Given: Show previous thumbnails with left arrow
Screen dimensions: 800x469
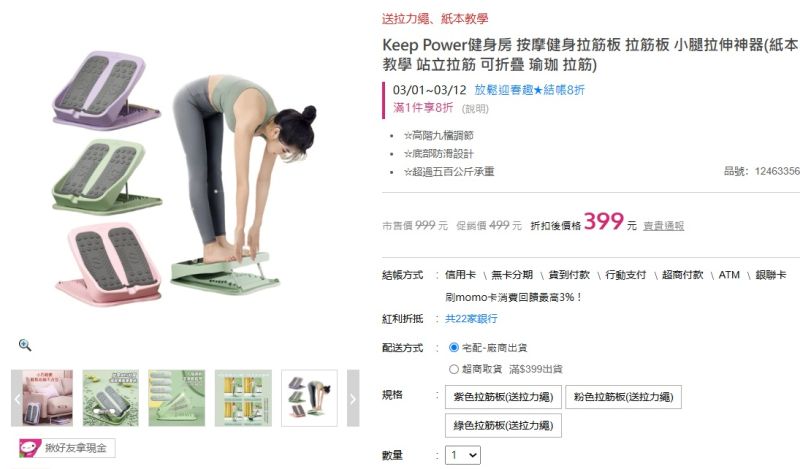Looking at the screenshot, I should pyautogui.click(x=17, y=398).
